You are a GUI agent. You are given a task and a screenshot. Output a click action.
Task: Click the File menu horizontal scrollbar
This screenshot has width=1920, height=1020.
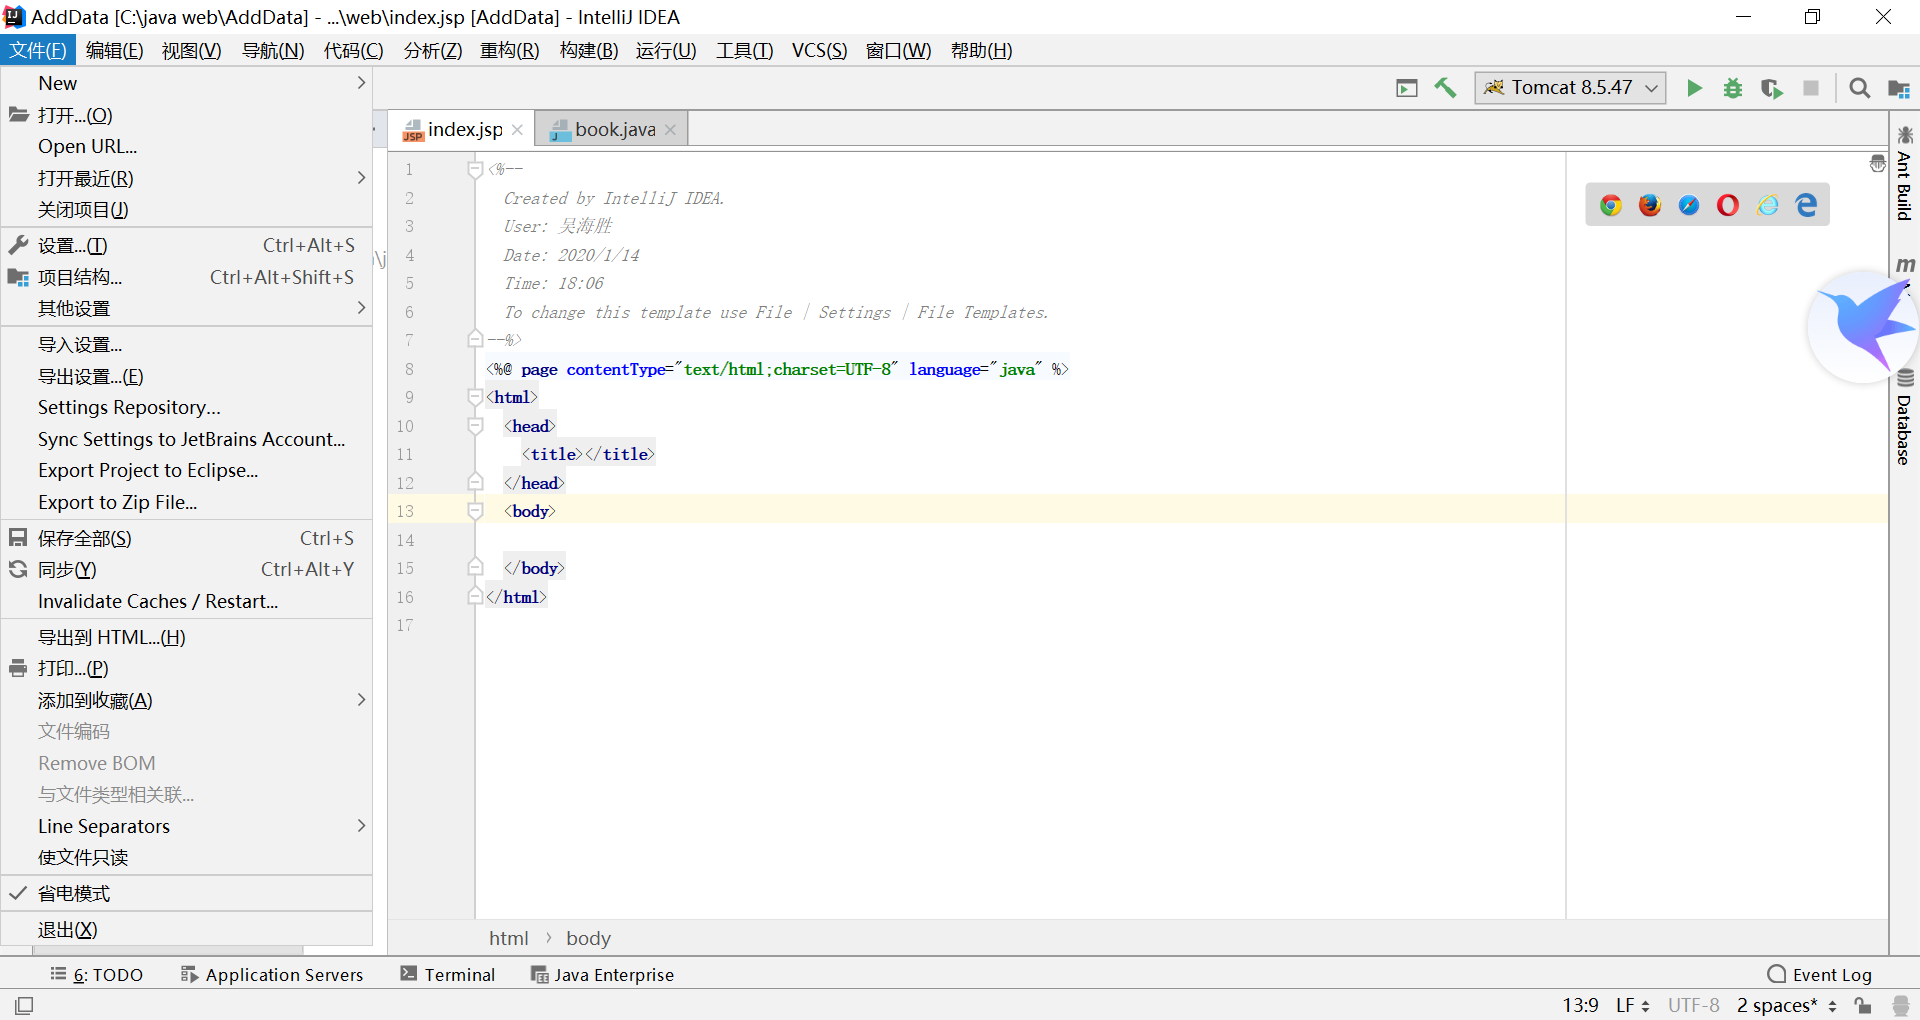pyautogui.click(x=167, y=950)
